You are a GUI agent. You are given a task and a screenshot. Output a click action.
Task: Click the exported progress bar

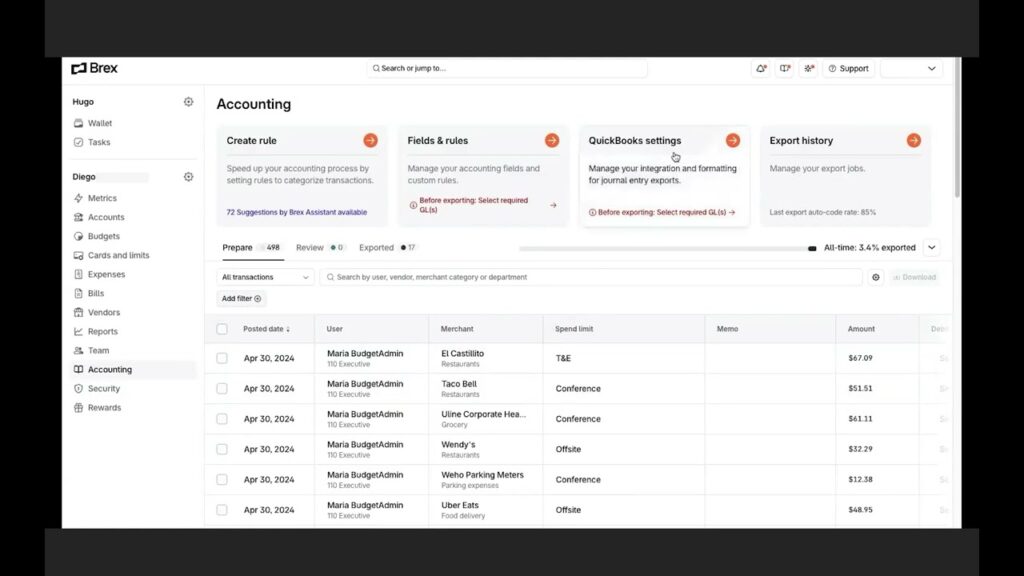click(667, 249)
